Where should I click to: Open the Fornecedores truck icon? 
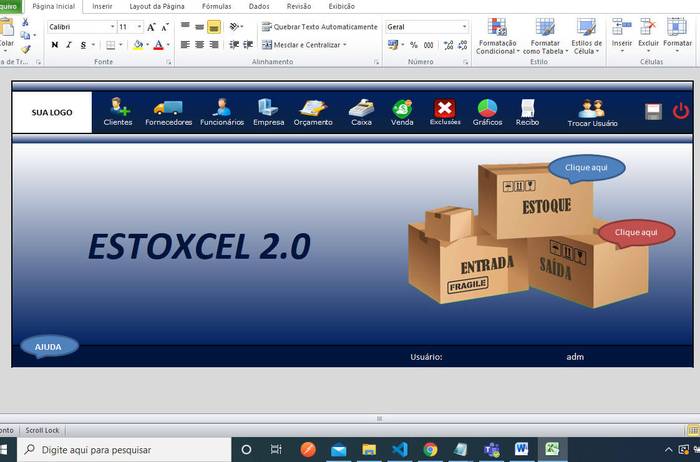tap(168, 108)
